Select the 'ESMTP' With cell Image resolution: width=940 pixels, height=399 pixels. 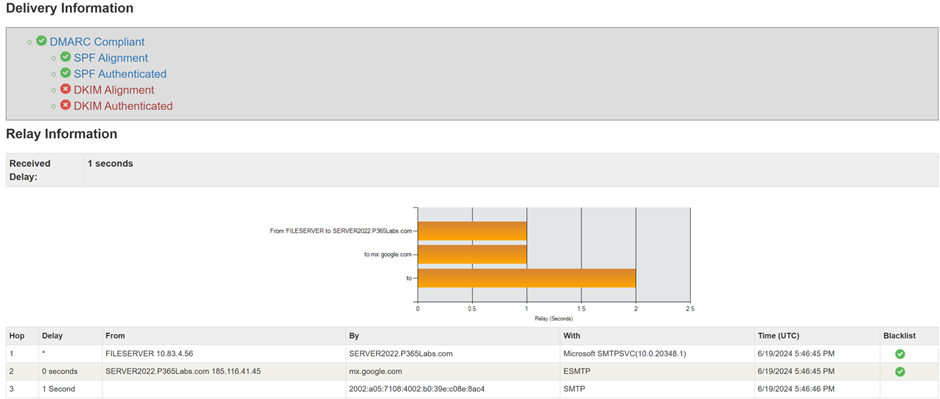(x=657, y=371)
